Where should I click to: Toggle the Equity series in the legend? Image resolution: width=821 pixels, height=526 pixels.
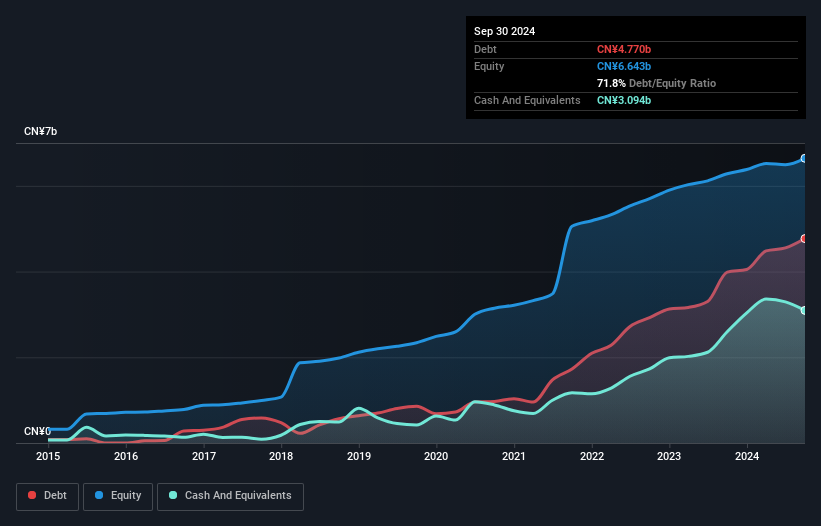click(118, 496)
